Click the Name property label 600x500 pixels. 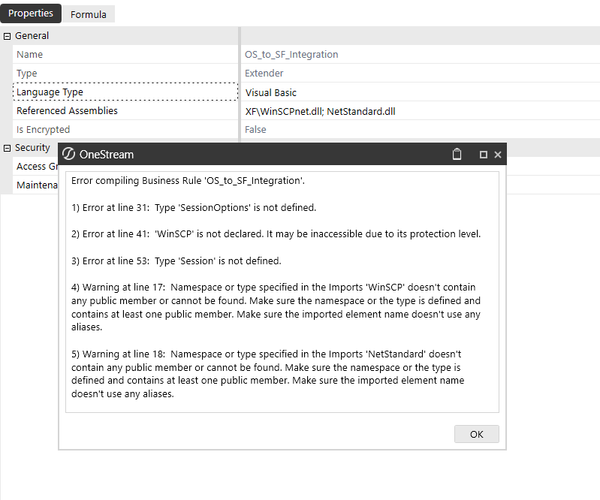[29, 54]
